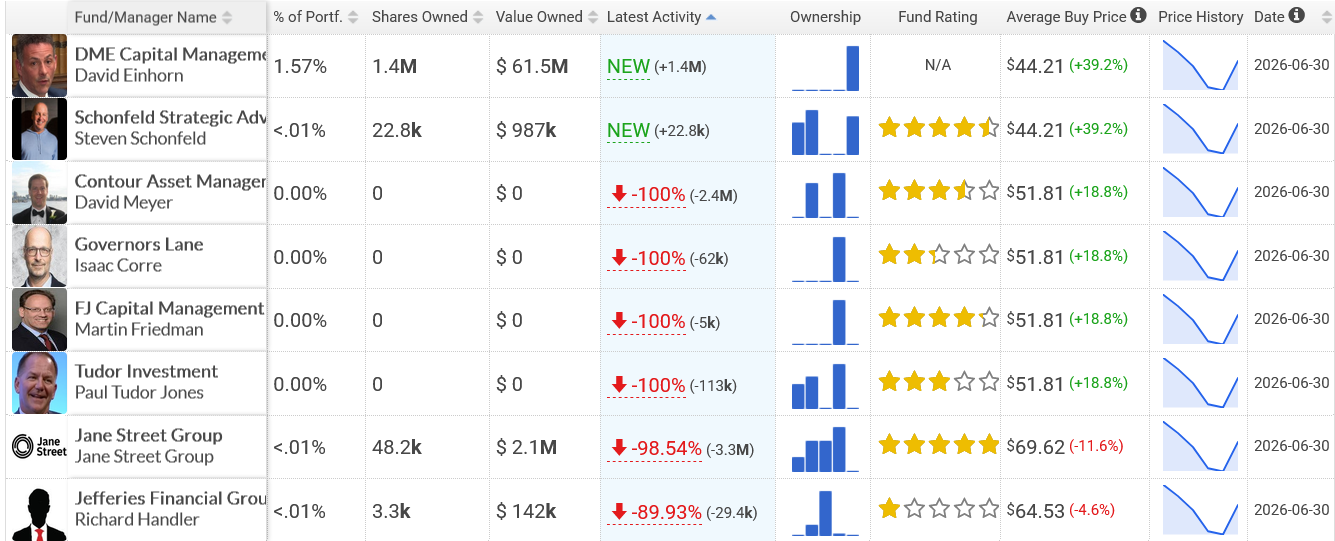Open price history sparkline for Jefferies

coord(1200,511)
